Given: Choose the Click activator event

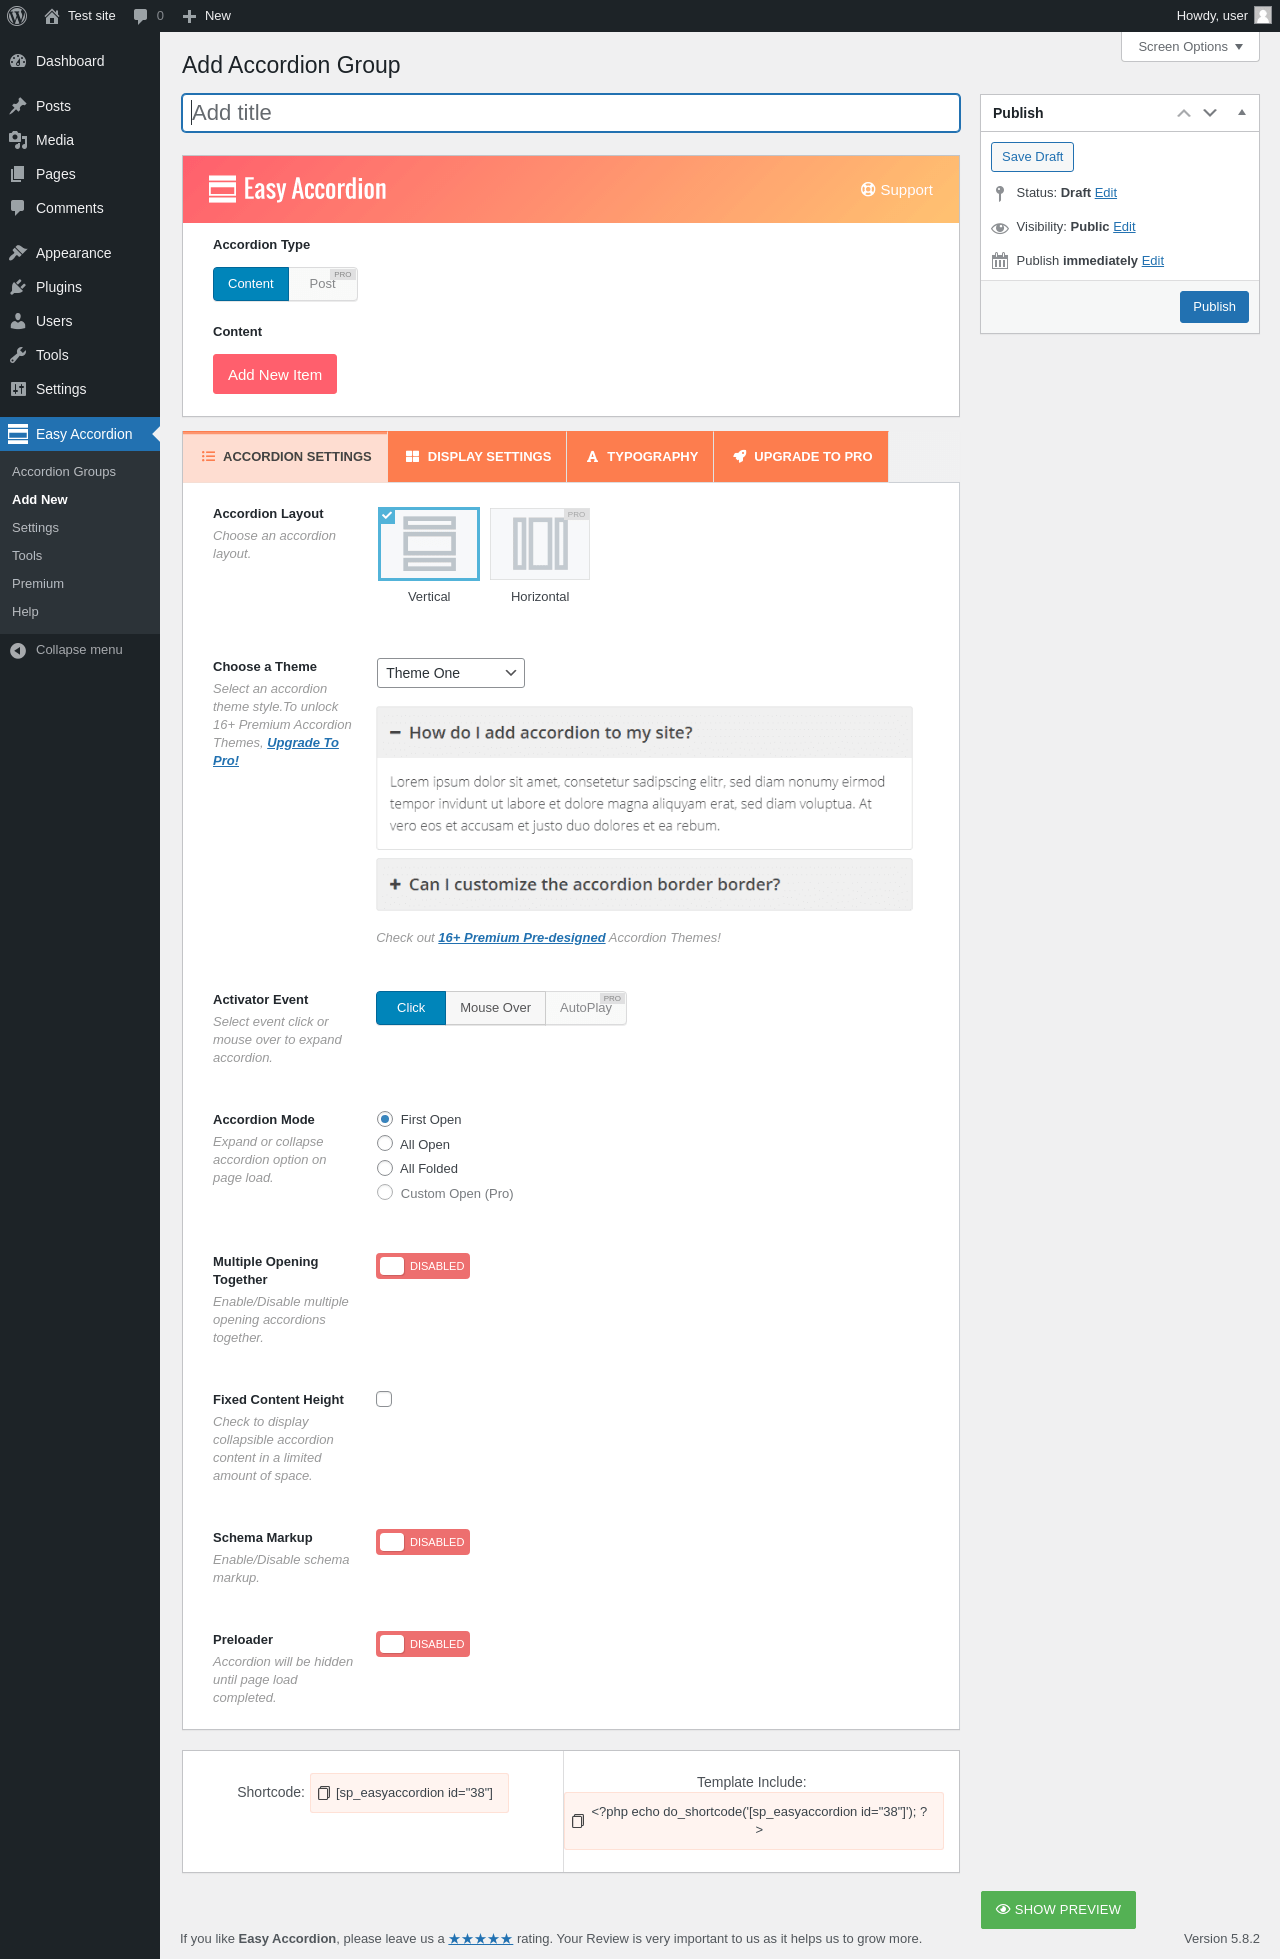Looking at the screenshot, I should 411,1008.
